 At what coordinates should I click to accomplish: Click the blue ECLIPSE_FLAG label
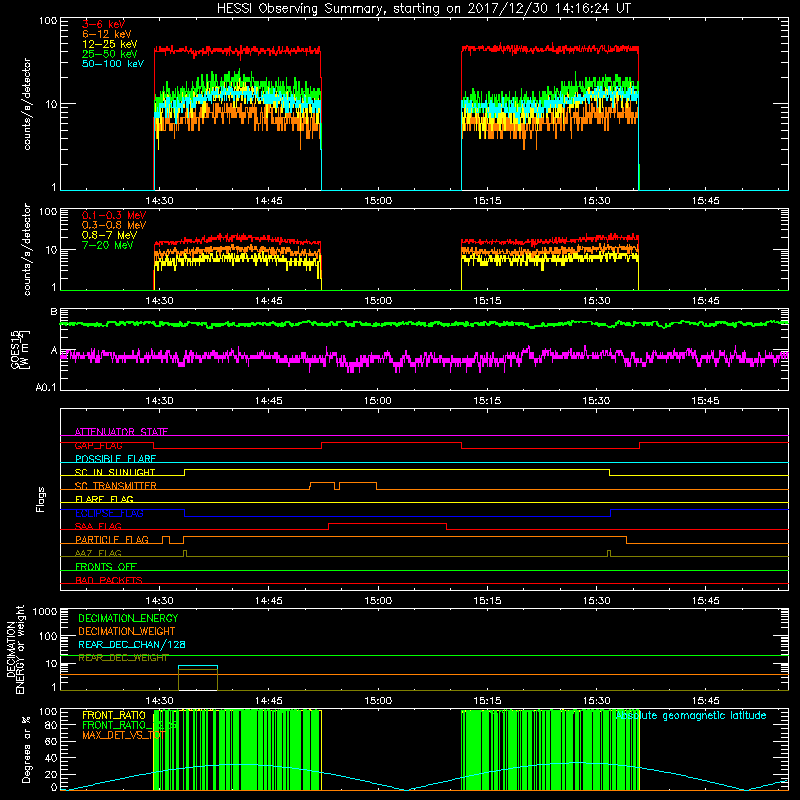pos(109,513)
